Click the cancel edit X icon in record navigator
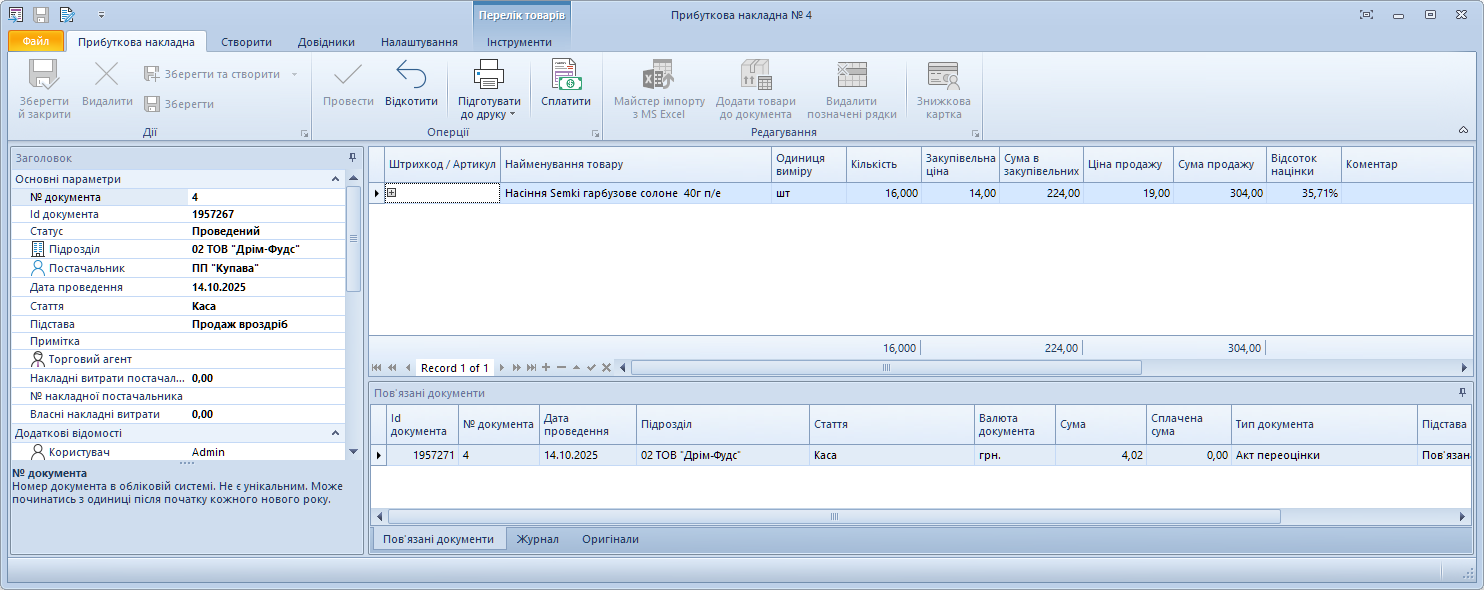The image size is (1484, 590). click(x=606, y=368)
